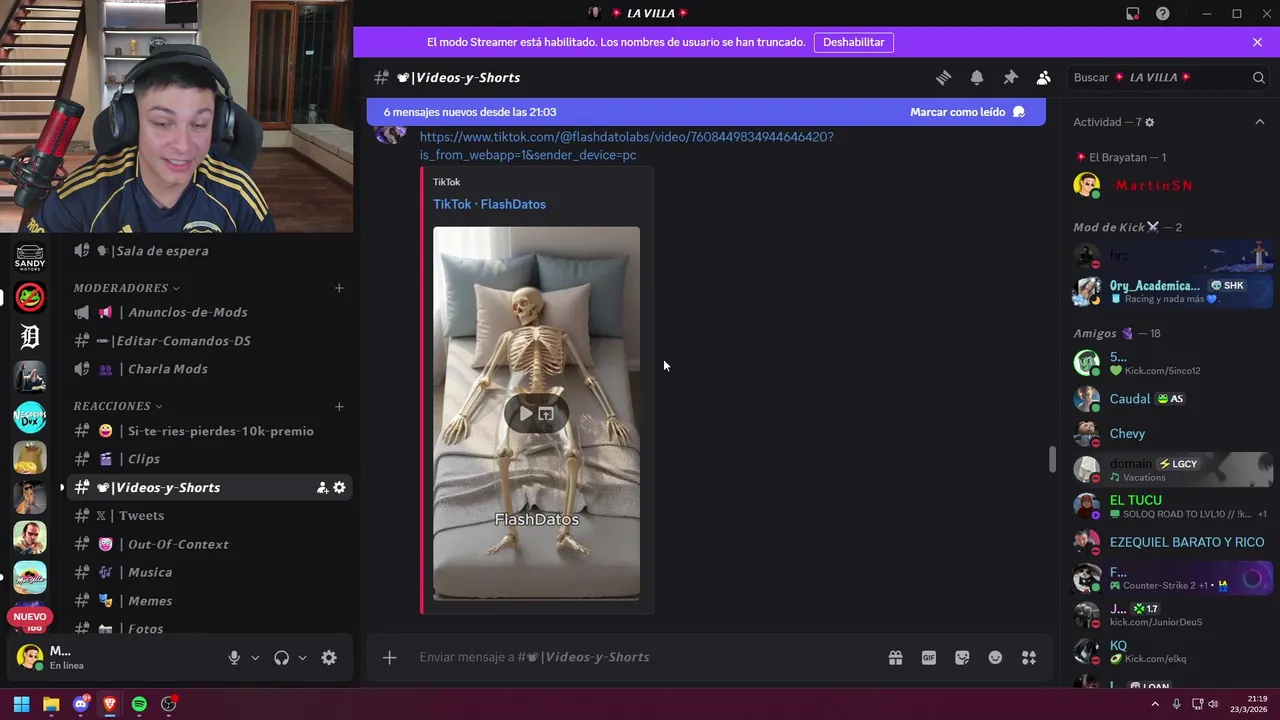Viewport: 1280px width, 720px height.
Task: Select the Detroit D logo server
Action: 30,337
